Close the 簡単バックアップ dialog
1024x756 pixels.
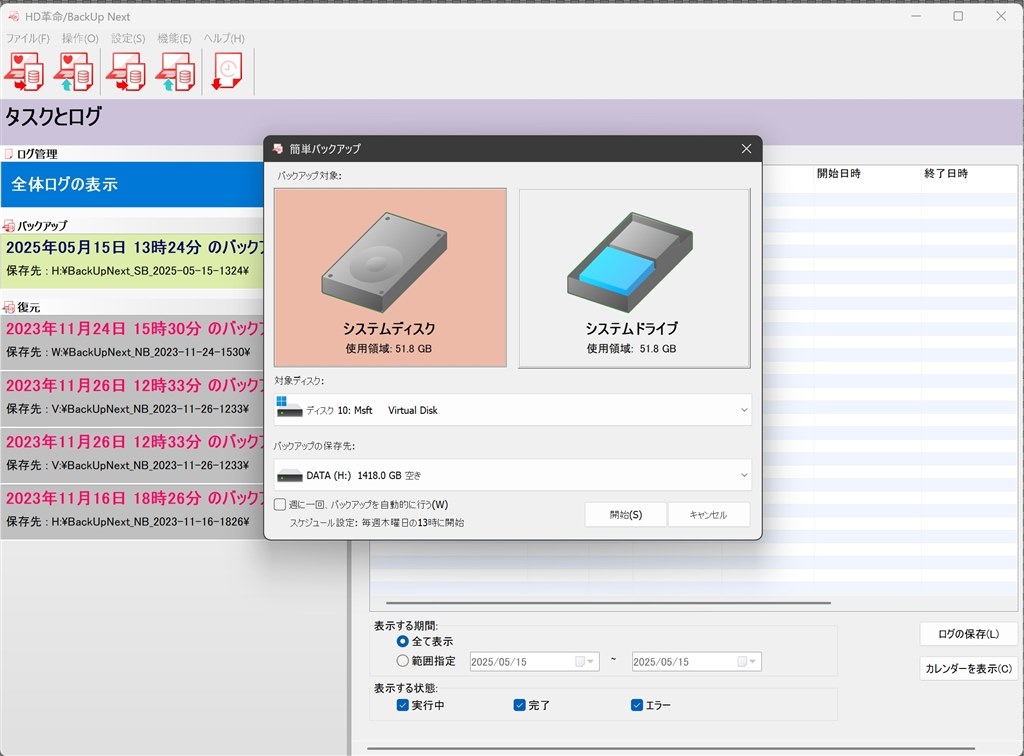[746, 149]
